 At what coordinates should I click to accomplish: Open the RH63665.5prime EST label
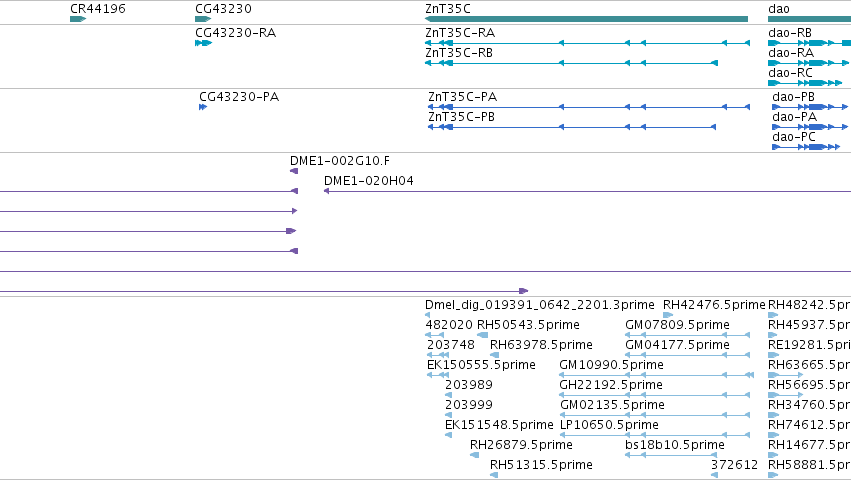809,365
